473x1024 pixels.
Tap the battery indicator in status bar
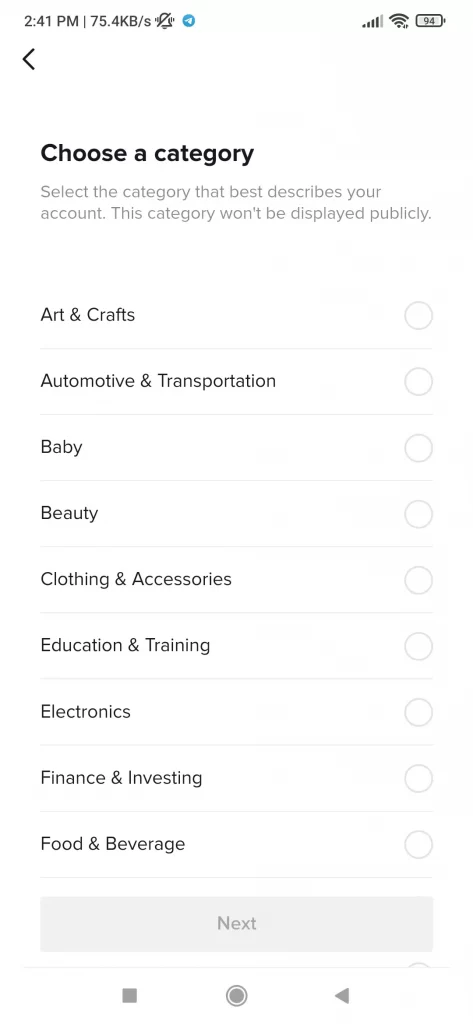pyautogui.click(x=430, y=21)
